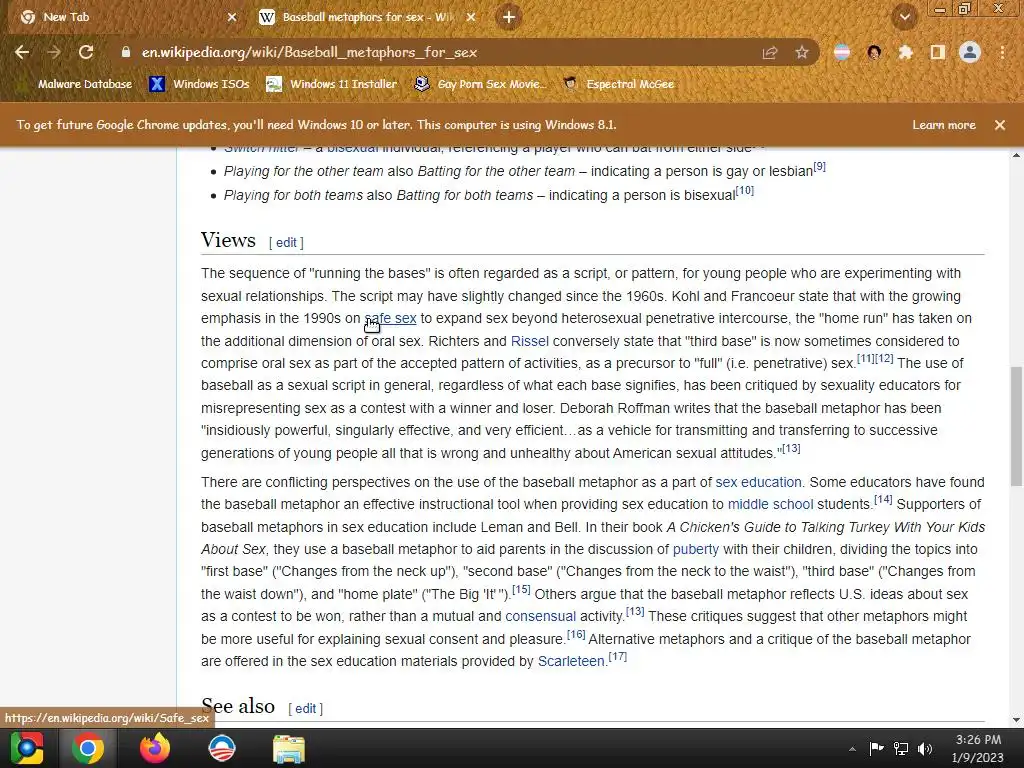The image size is (1024, 768).
Task: Open Windows ISOs bookmark
Action: (200, 84)
